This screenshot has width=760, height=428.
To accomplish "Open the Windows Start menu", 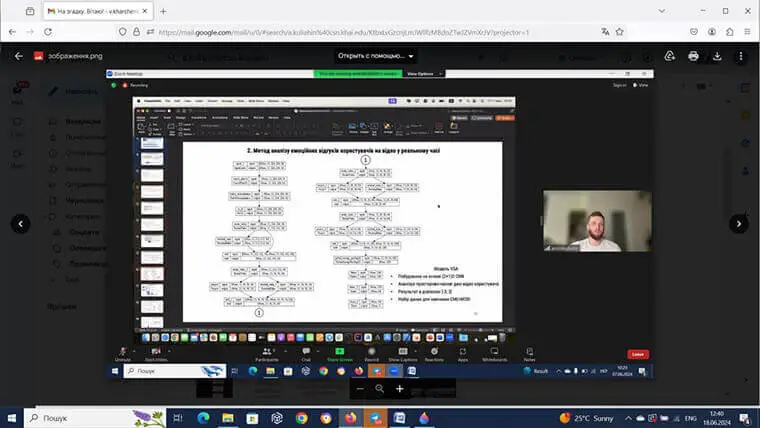I will click(12, 418).
